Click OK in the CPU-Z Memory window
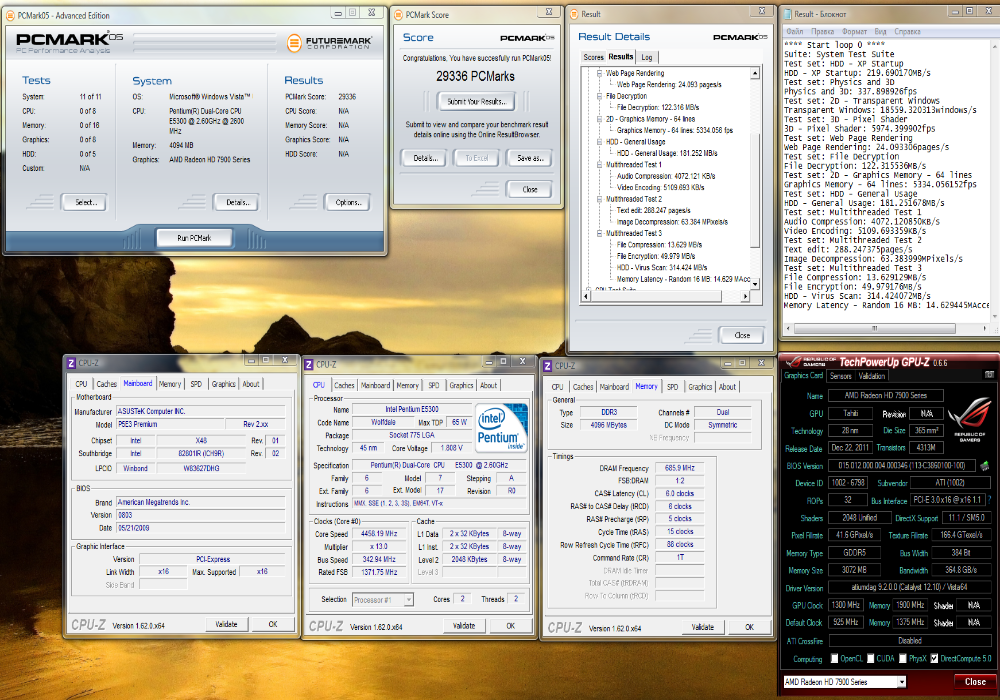The height and width of the screenshot is (700, 1000). click(749, 627)
